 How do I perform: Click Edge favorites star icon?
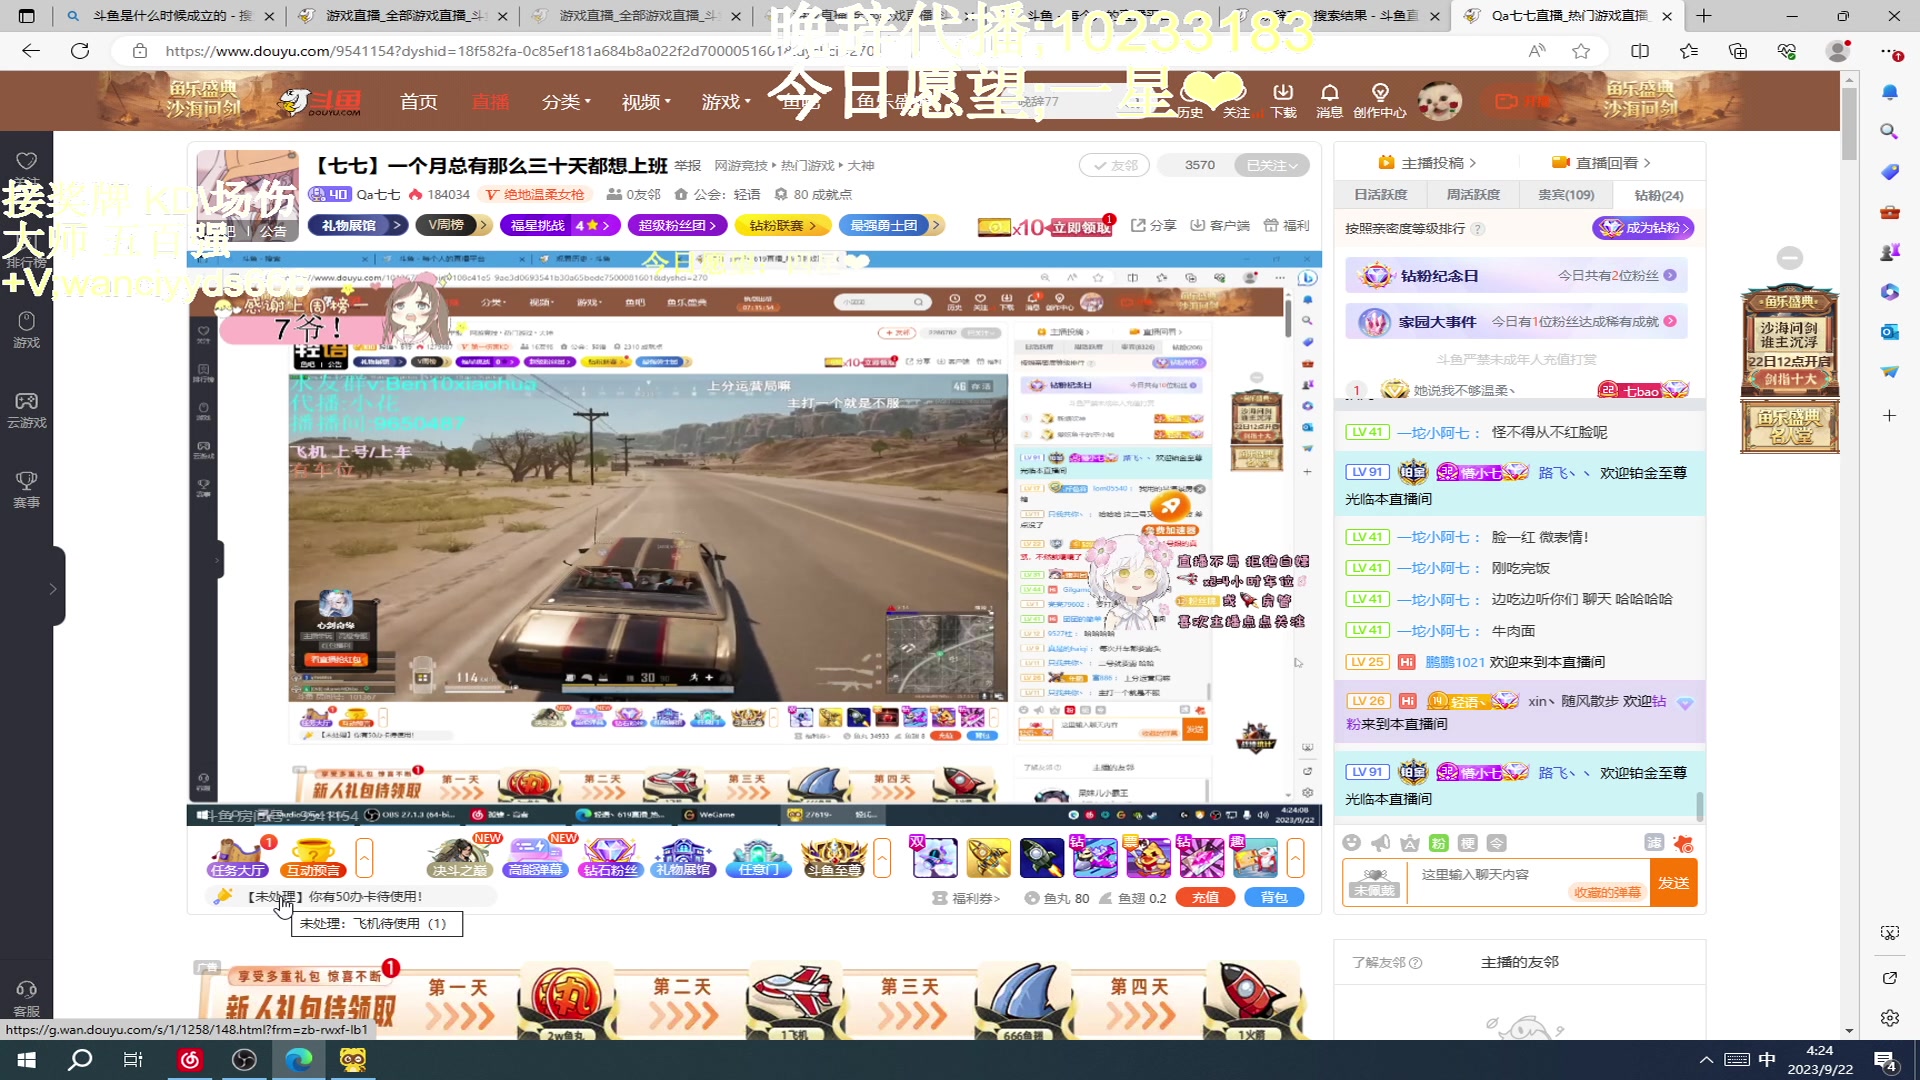[x=1581, y=51]
